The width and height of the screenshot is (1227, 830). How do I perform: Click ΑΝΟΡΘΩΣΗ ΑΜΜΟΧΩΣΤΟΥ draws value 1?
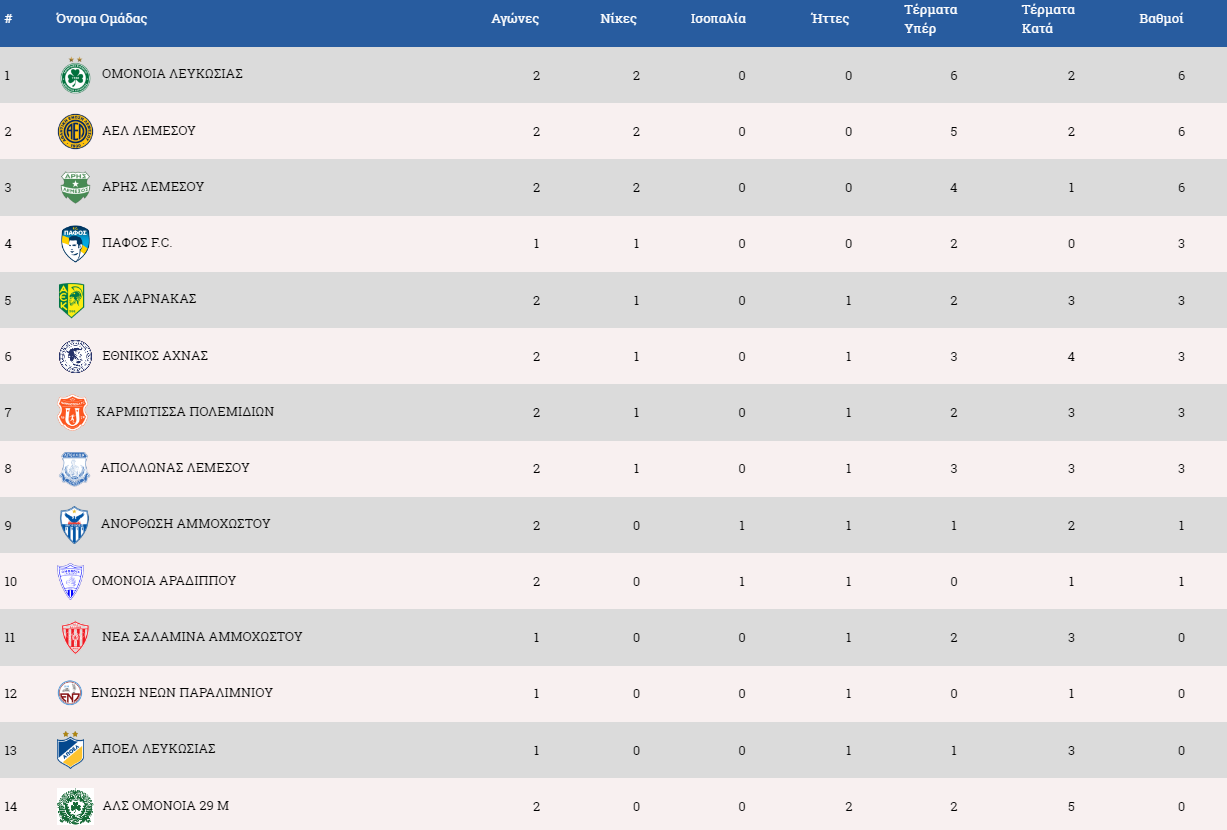[x=742, y=526]
